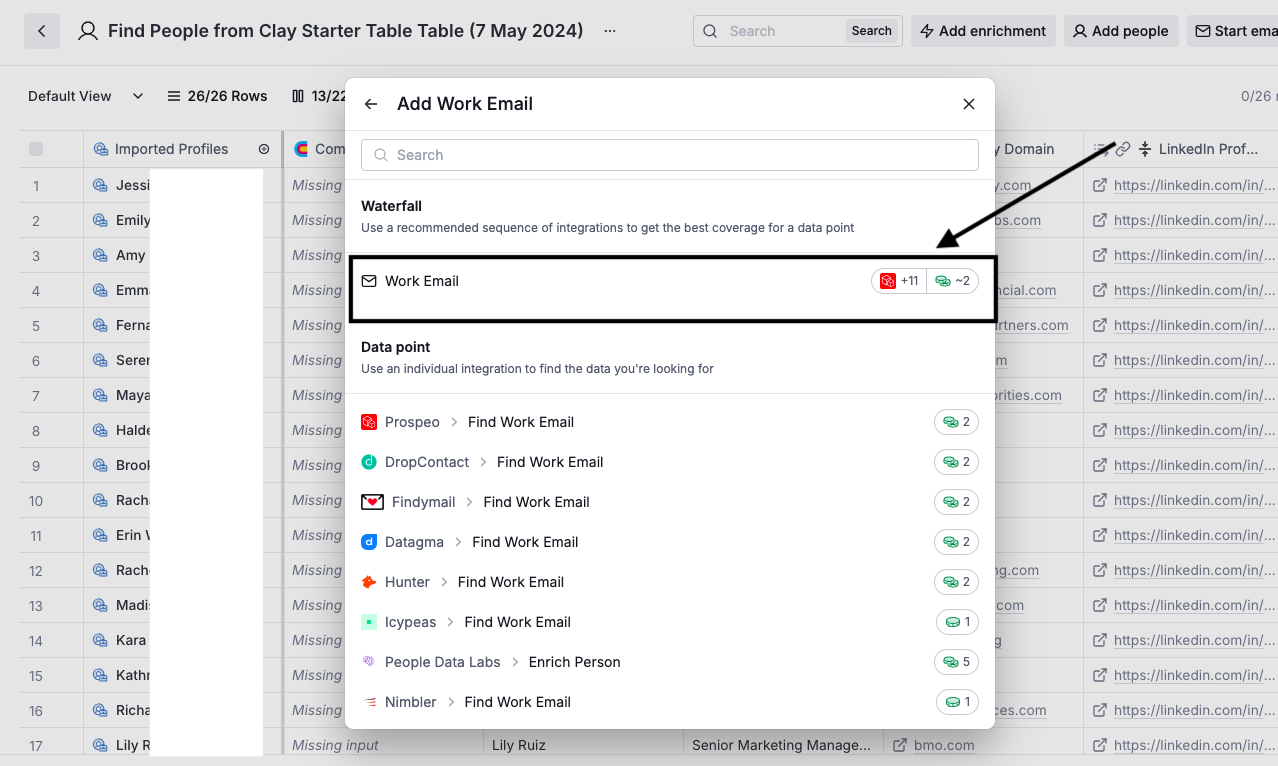This screenshot has height=766, width=1278.
Task: Go back using top-left arrow button
Action: click(41, 31)
